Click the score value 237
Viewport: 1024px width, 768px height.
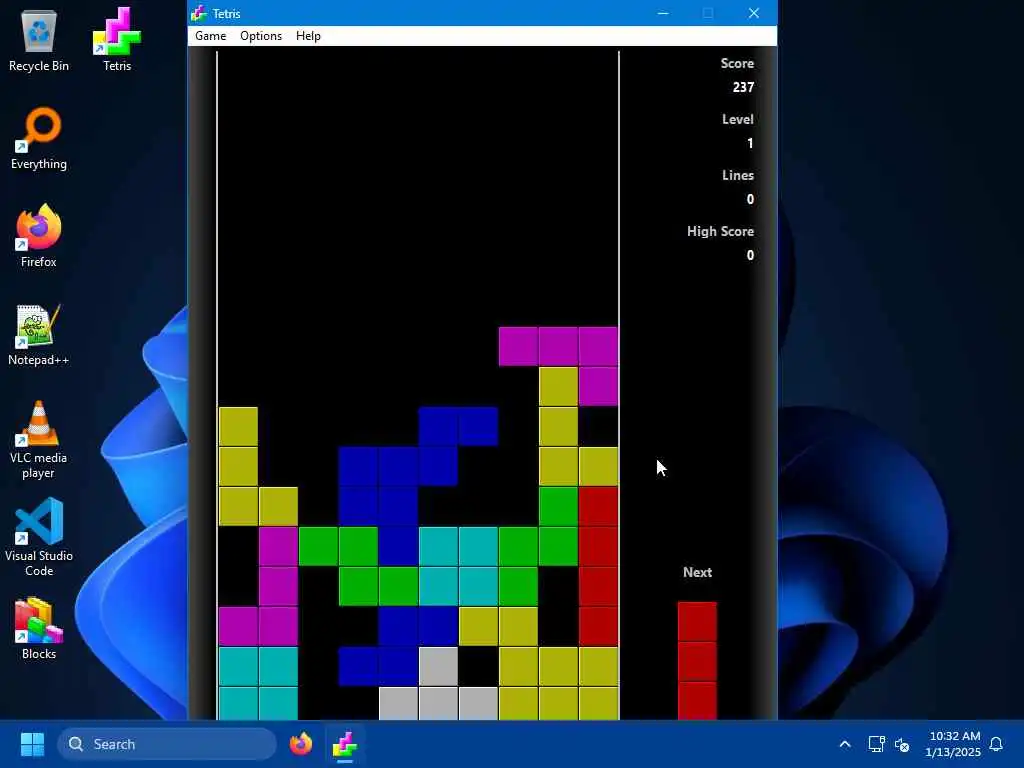coord(743,87)
